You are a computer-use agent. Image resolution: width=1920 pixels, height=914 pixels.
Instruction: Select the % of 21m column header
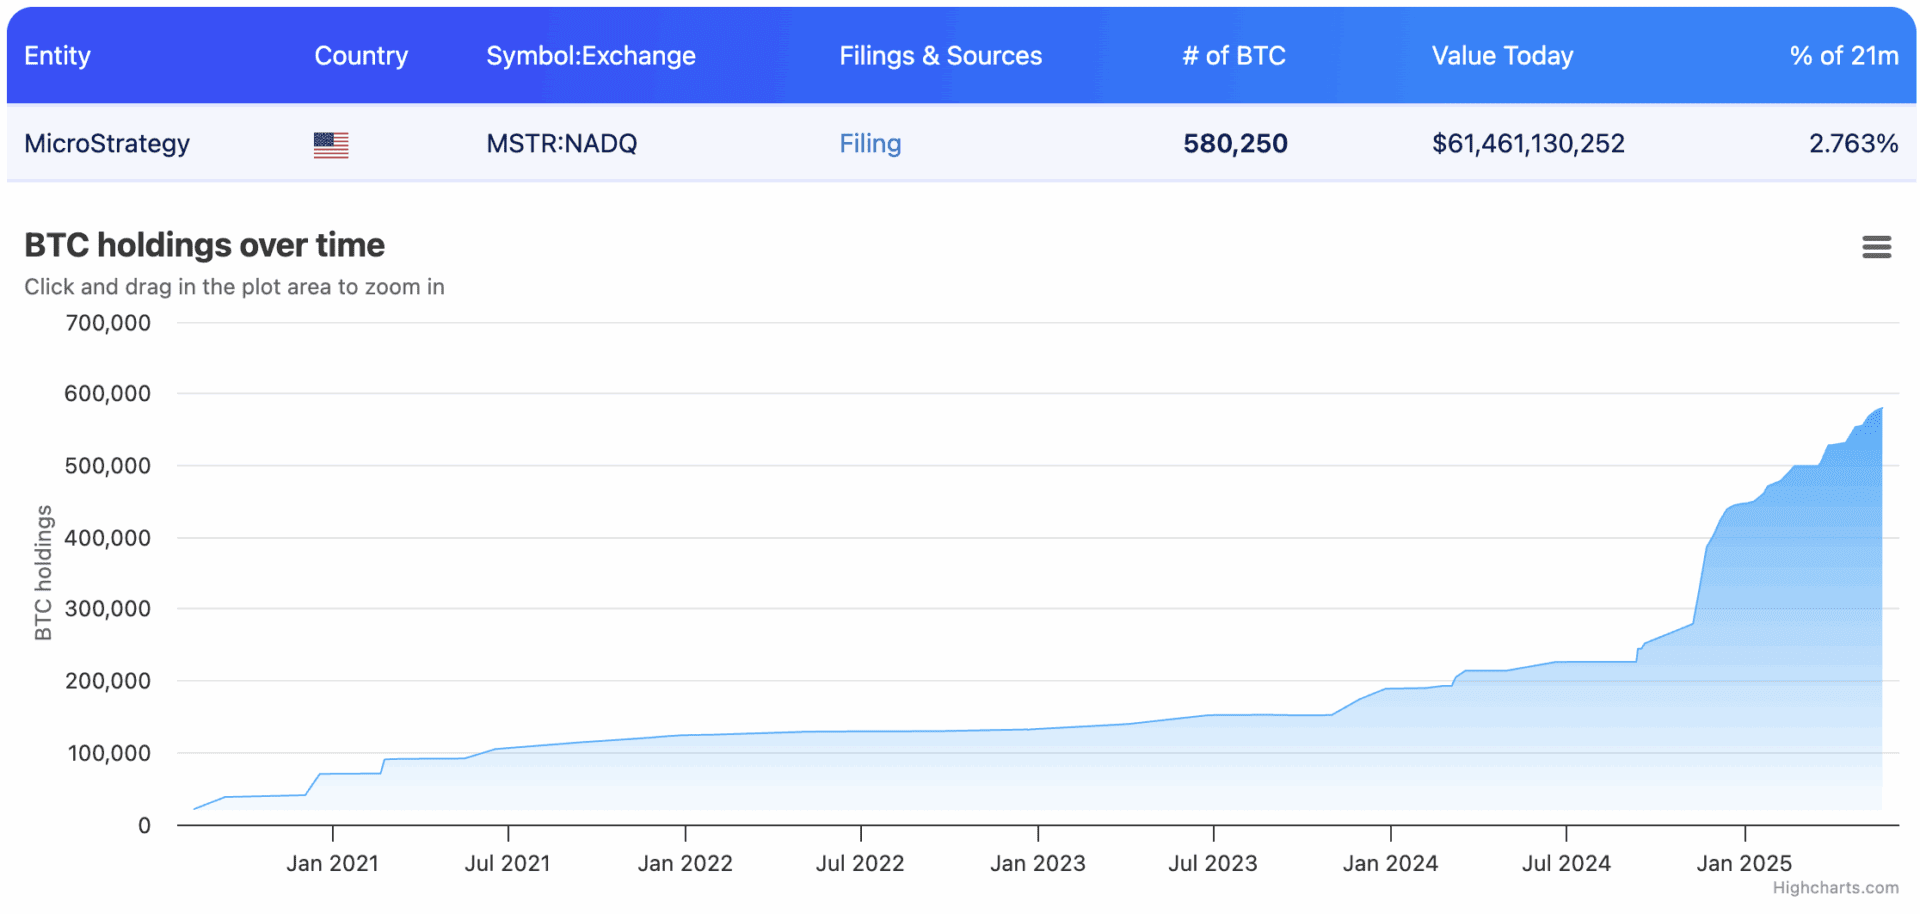[1844, 56]
